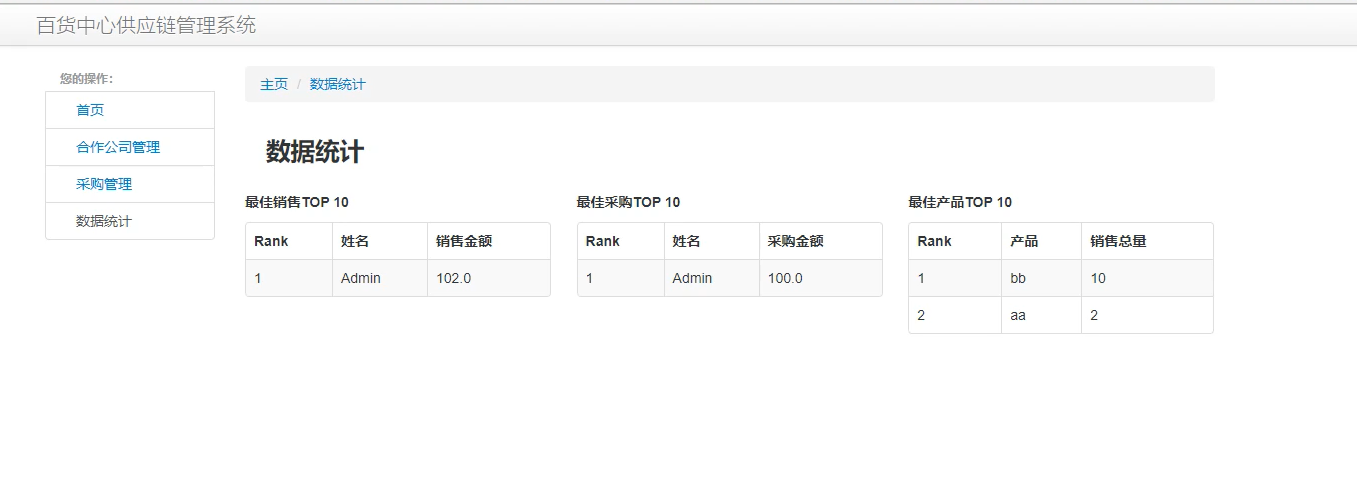The height and width of the screenshot is (482, 1357).
Task: Click the 数据统计 breadcrumb link
Action: [338, 84]
